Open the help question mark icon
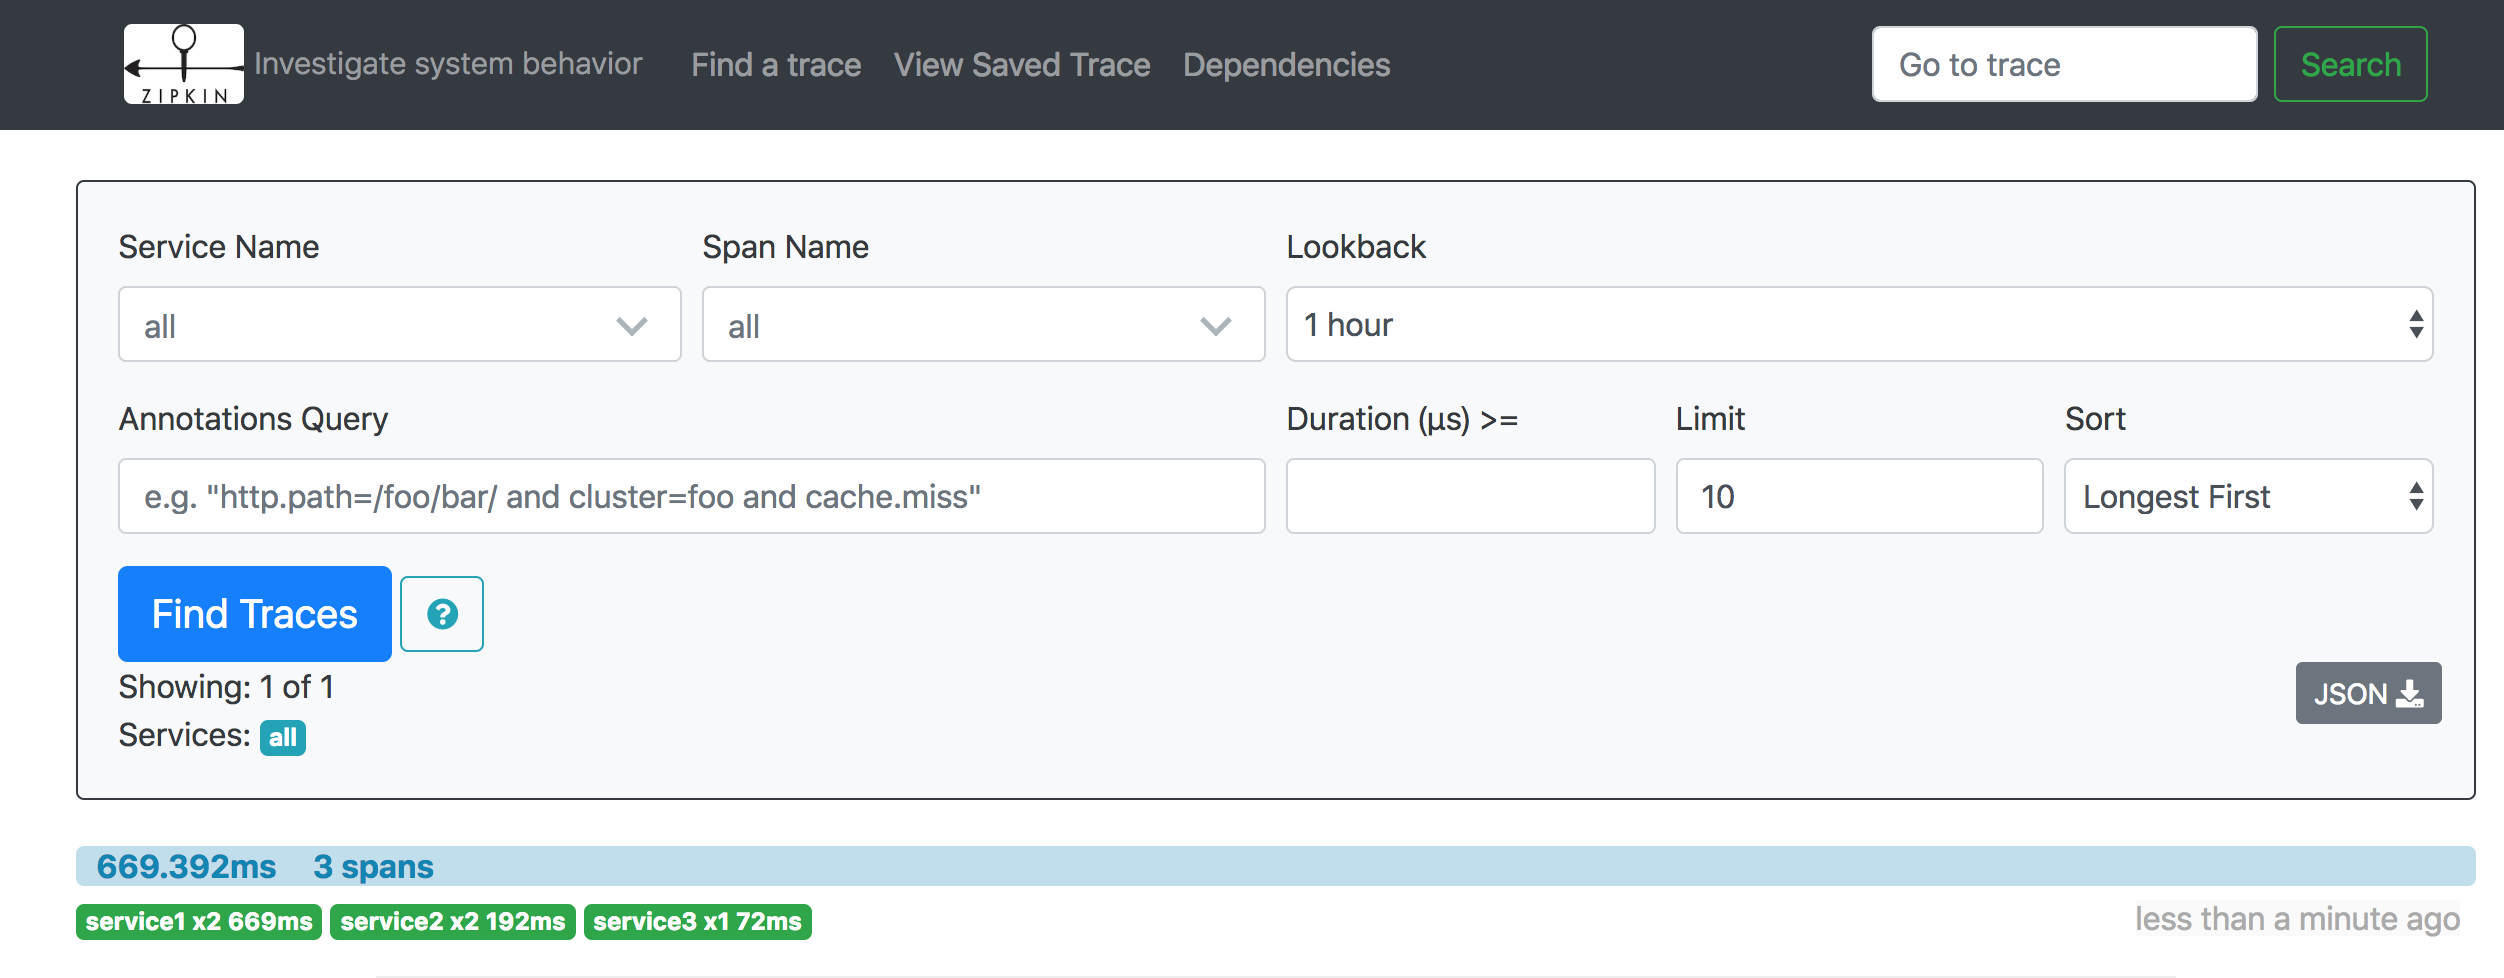Image resolution: width=2504 pixels, height=978 pixels. click(442, 614)
